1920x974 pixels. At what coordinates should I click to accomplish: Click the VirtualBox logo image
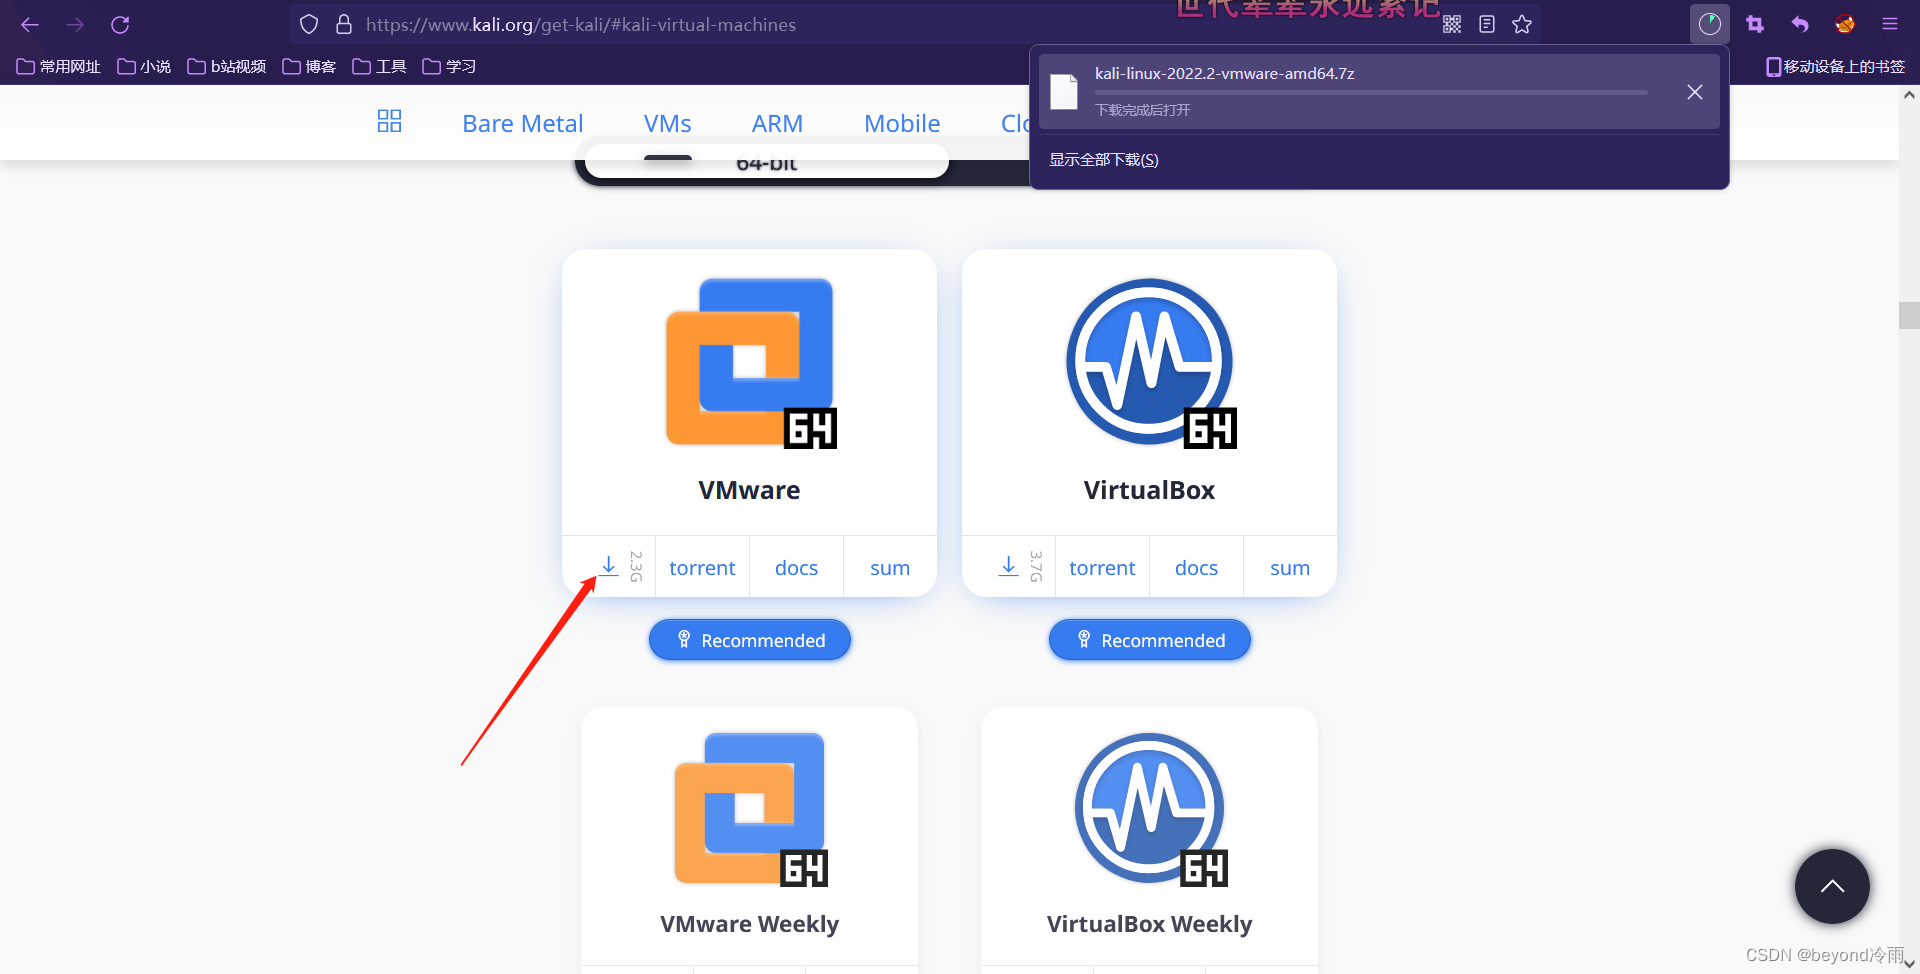click(1150, 363)
